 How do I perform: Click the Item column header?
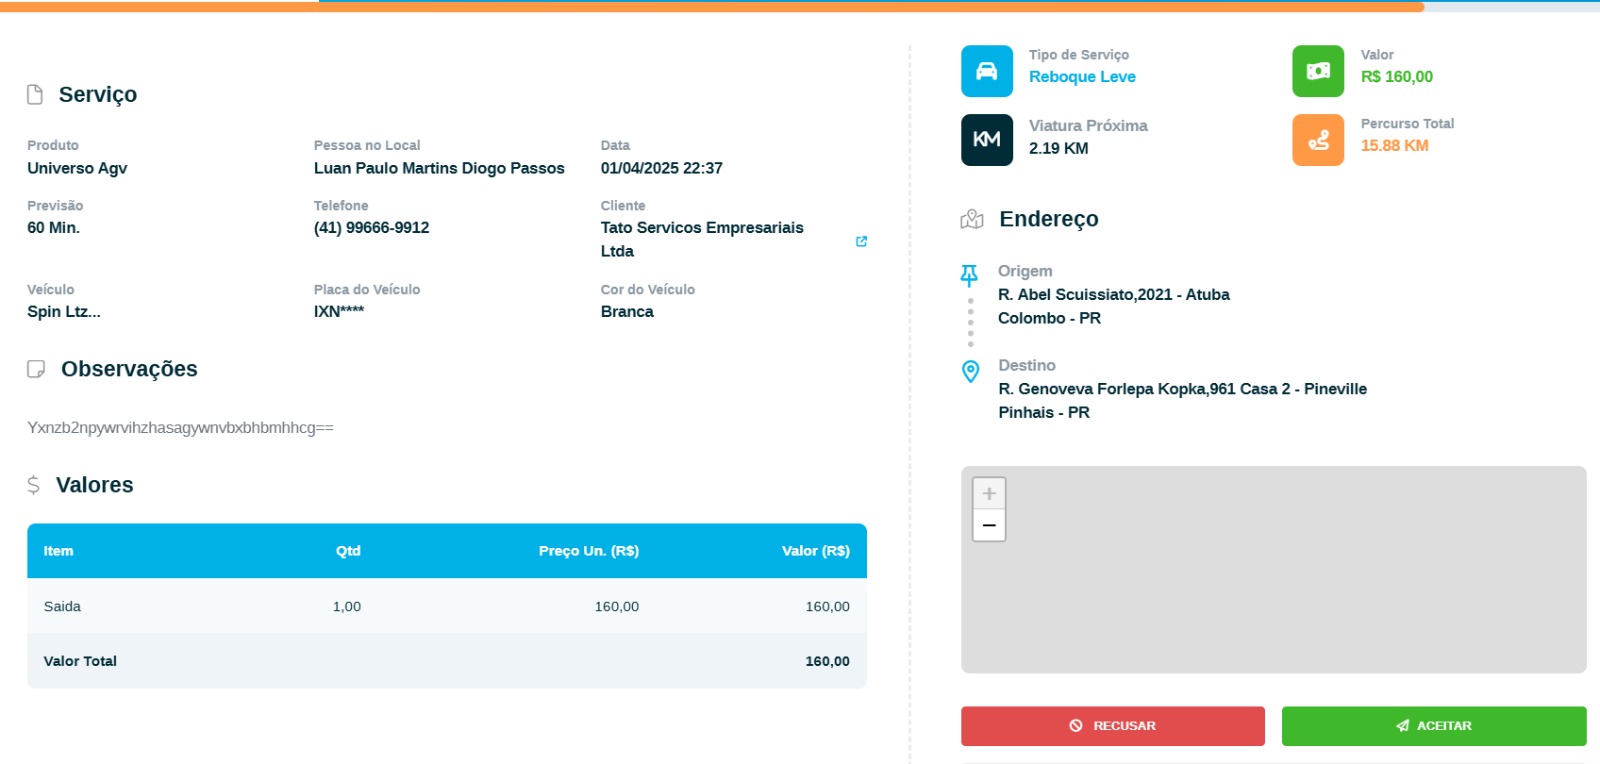point(58,551)
